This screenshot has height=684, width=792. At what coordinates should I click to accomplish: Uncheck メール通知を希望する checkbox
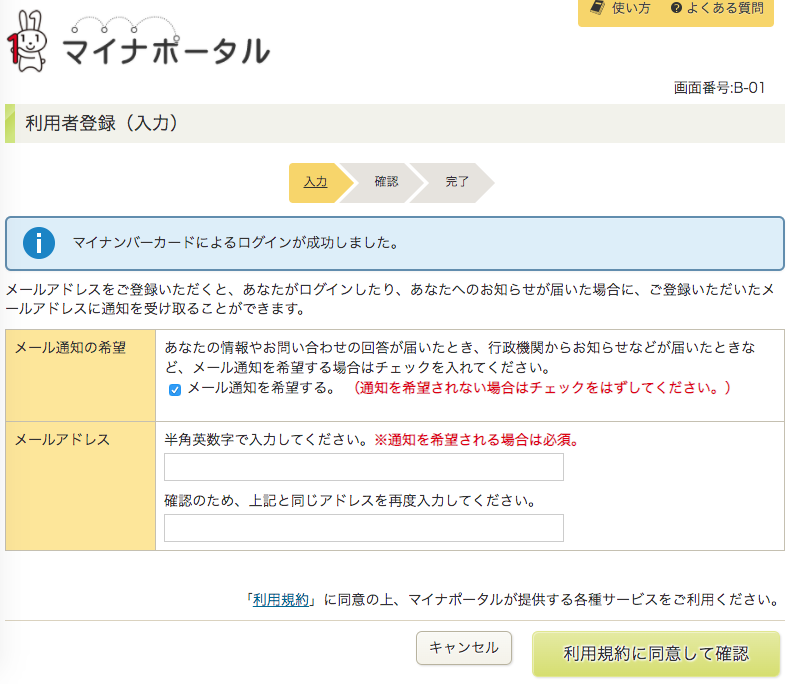(175, 389)
